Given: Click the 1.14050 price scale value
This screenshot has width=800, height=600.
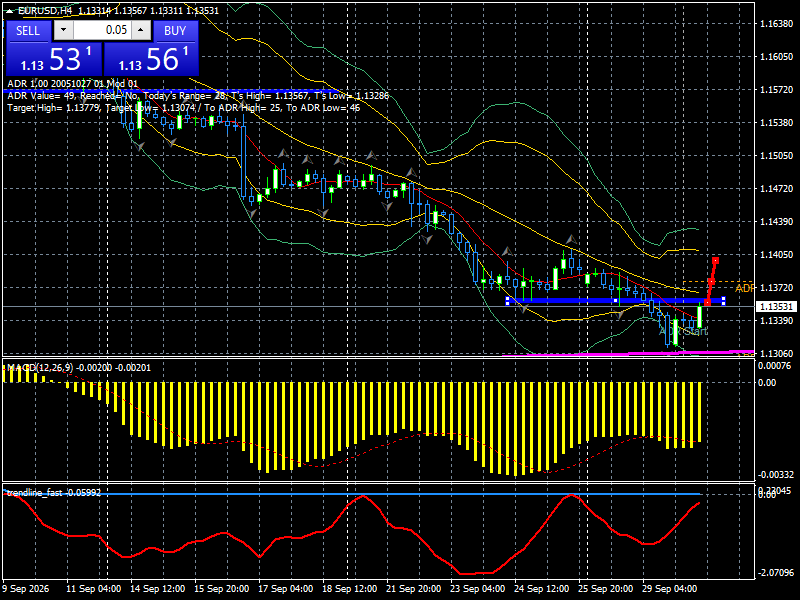Looking at the screenshot, I should (777, 254).
